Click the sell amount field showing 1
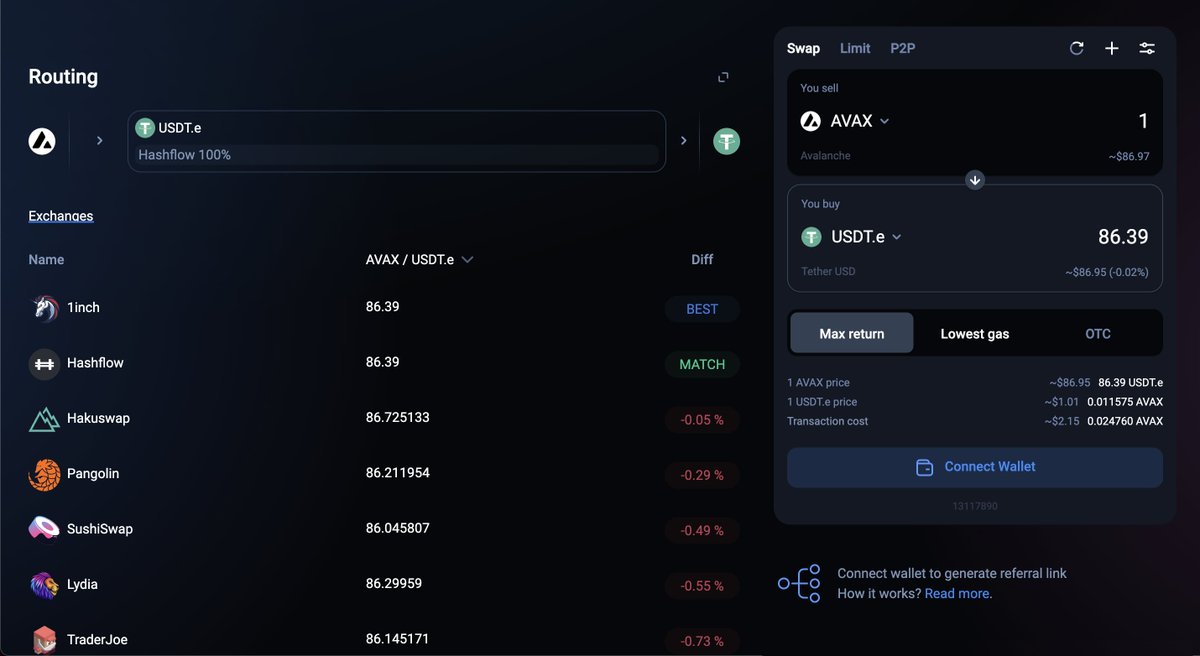Image resolution: width=1200 pixels, height=656 pixels. pyautogui.click(x=1143, y=121)
